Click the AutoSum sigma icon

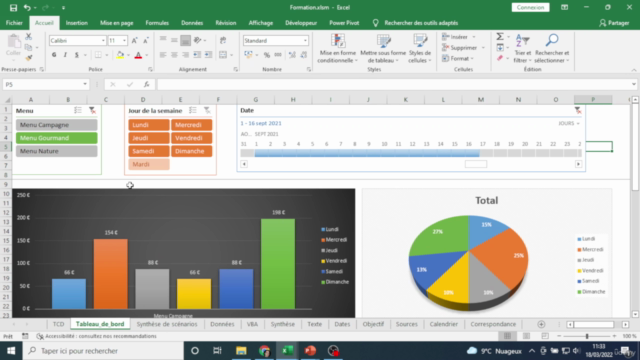coord(500,37)
